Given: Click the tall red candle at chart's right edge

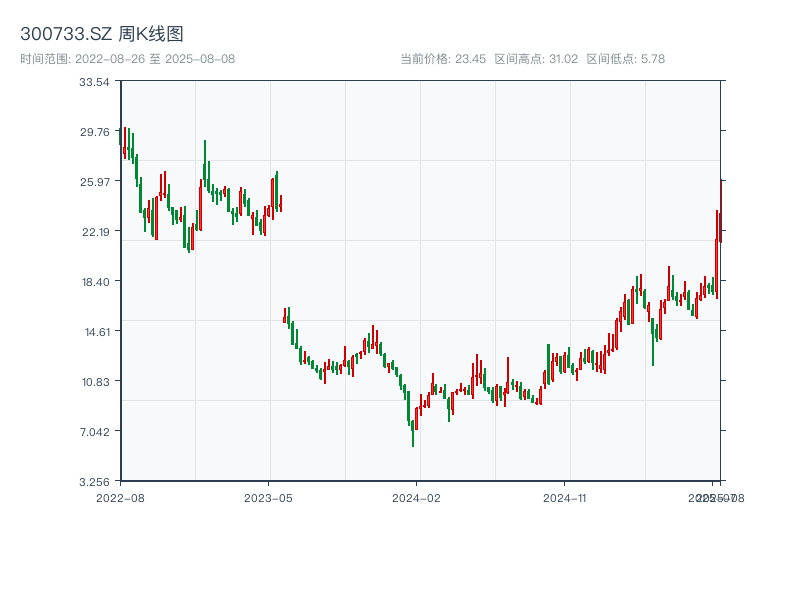Looking at the screenshot, I should click(x=717, y=255).
